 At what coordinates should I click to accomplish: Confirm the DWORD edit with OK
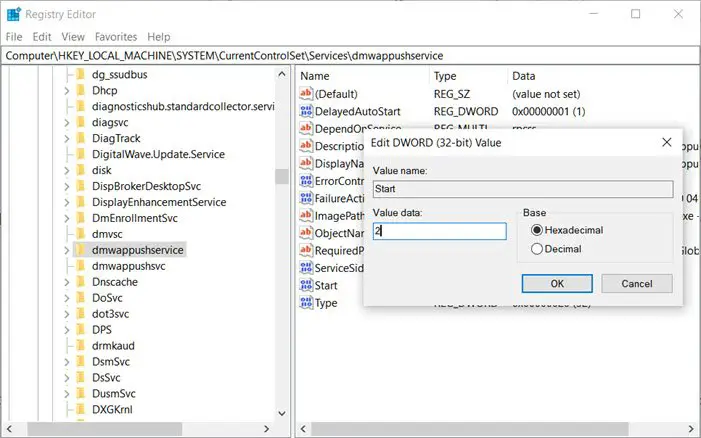pos(557,284)
